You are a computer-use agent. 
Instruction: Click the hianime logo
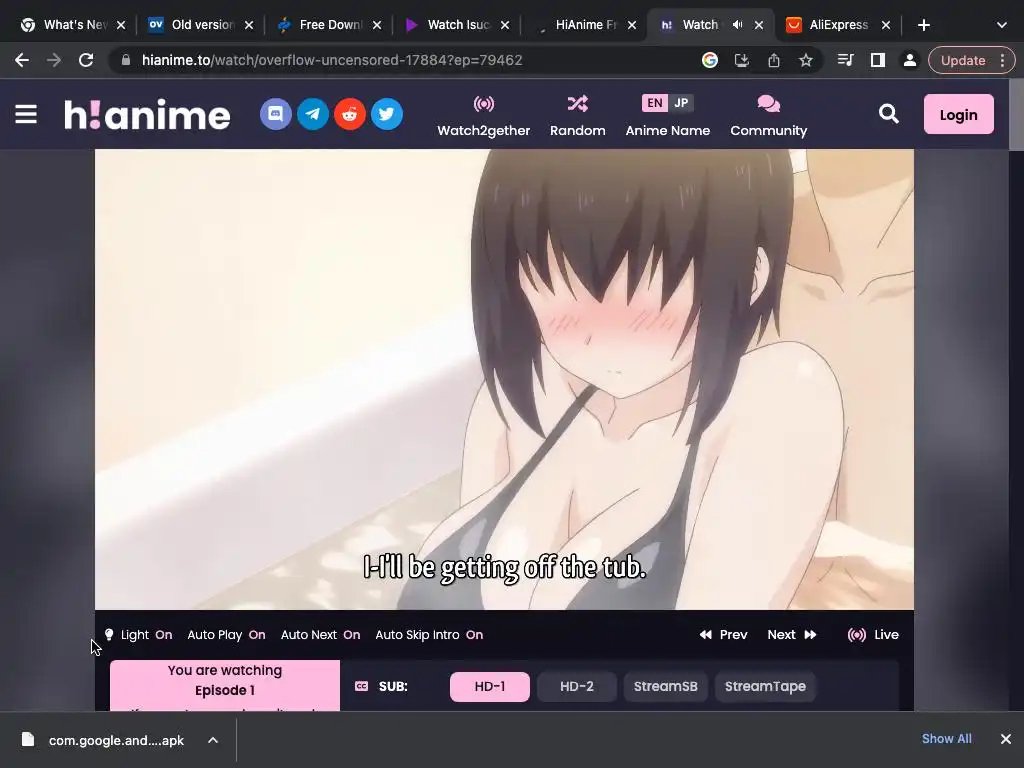coord(147,114)
